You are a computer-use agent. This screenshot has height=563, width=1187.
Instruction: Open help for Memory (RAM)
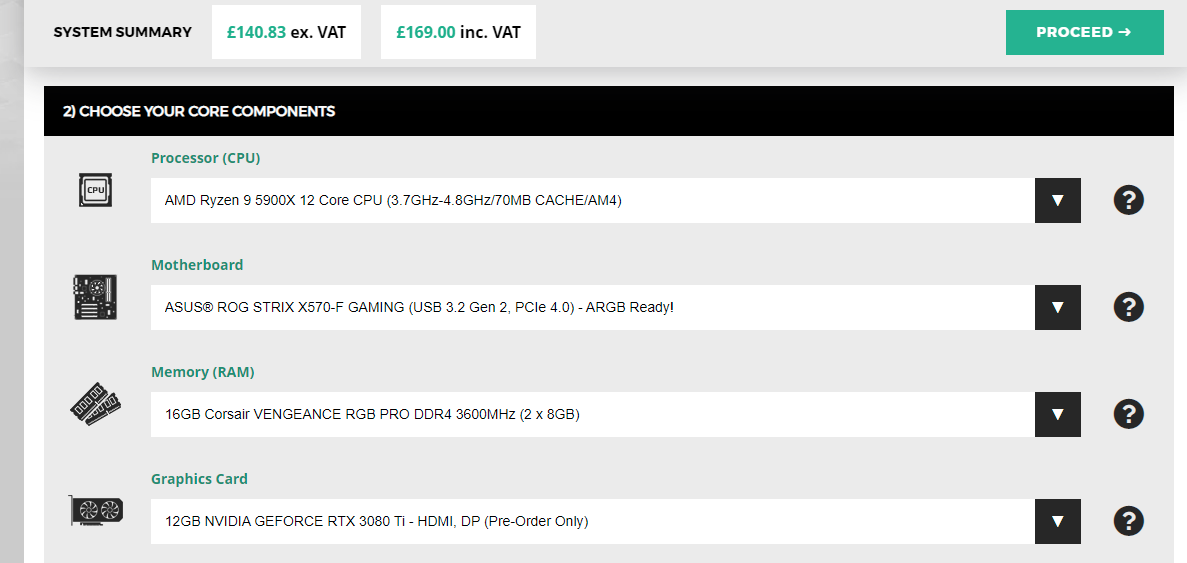(1128, 414)
